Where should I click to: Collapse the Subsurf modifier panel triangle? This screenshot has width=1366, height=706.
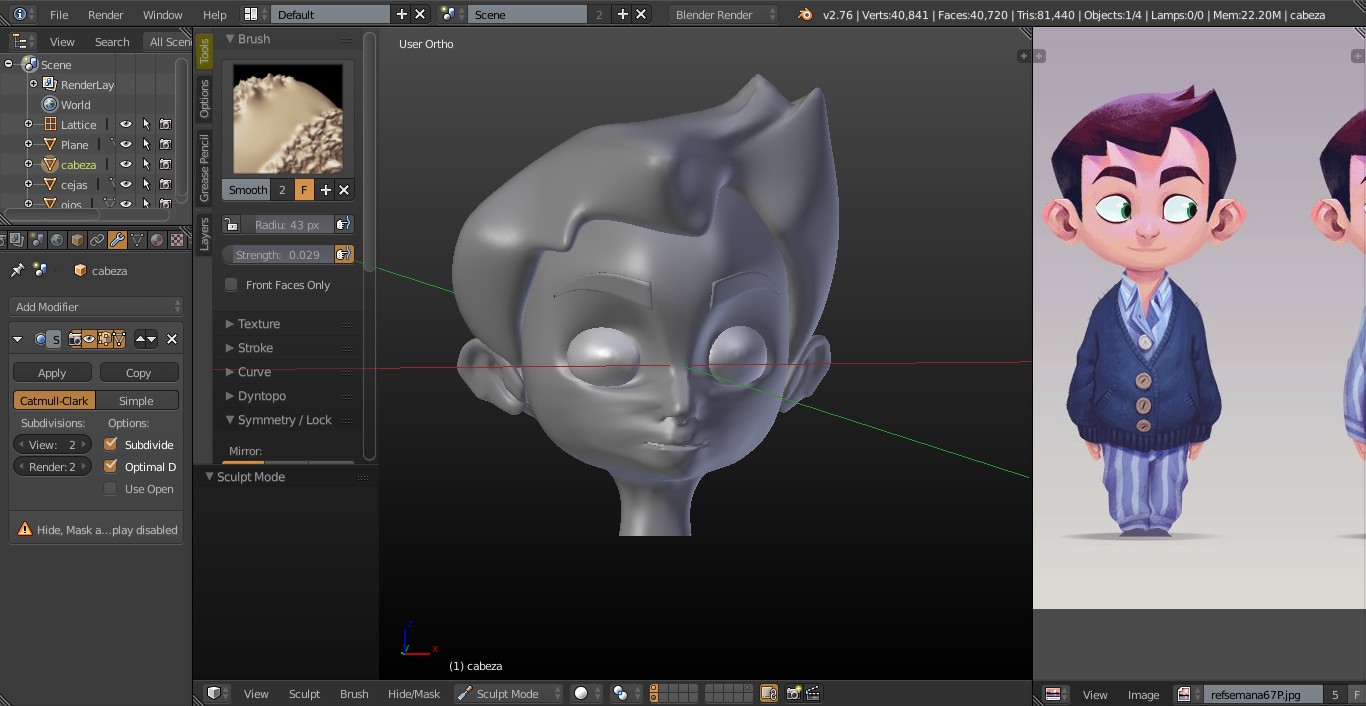pos(18,339)
